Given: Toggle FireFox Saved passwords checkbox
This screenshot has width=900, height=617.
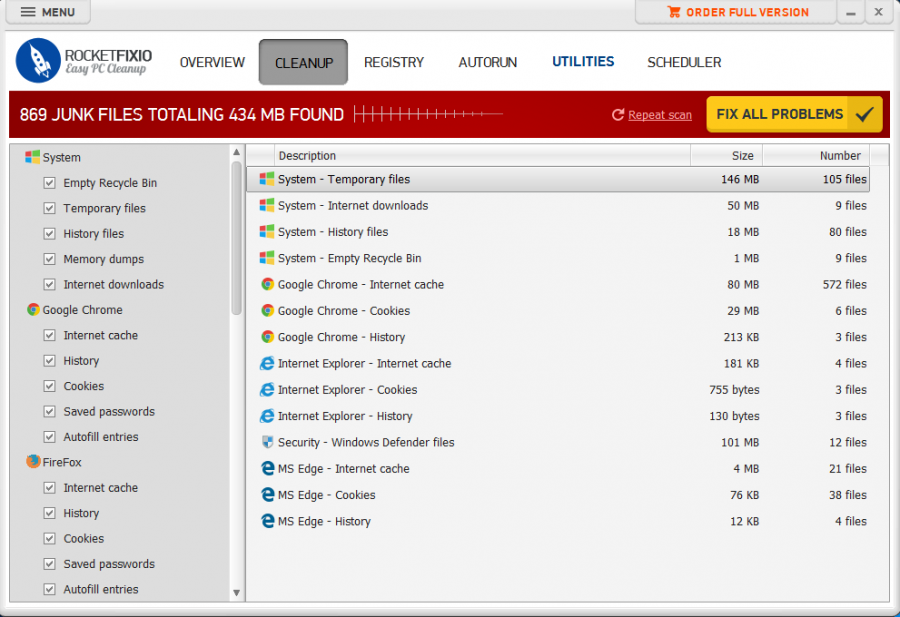Looking at the screenshot, I should pos(49,564).
